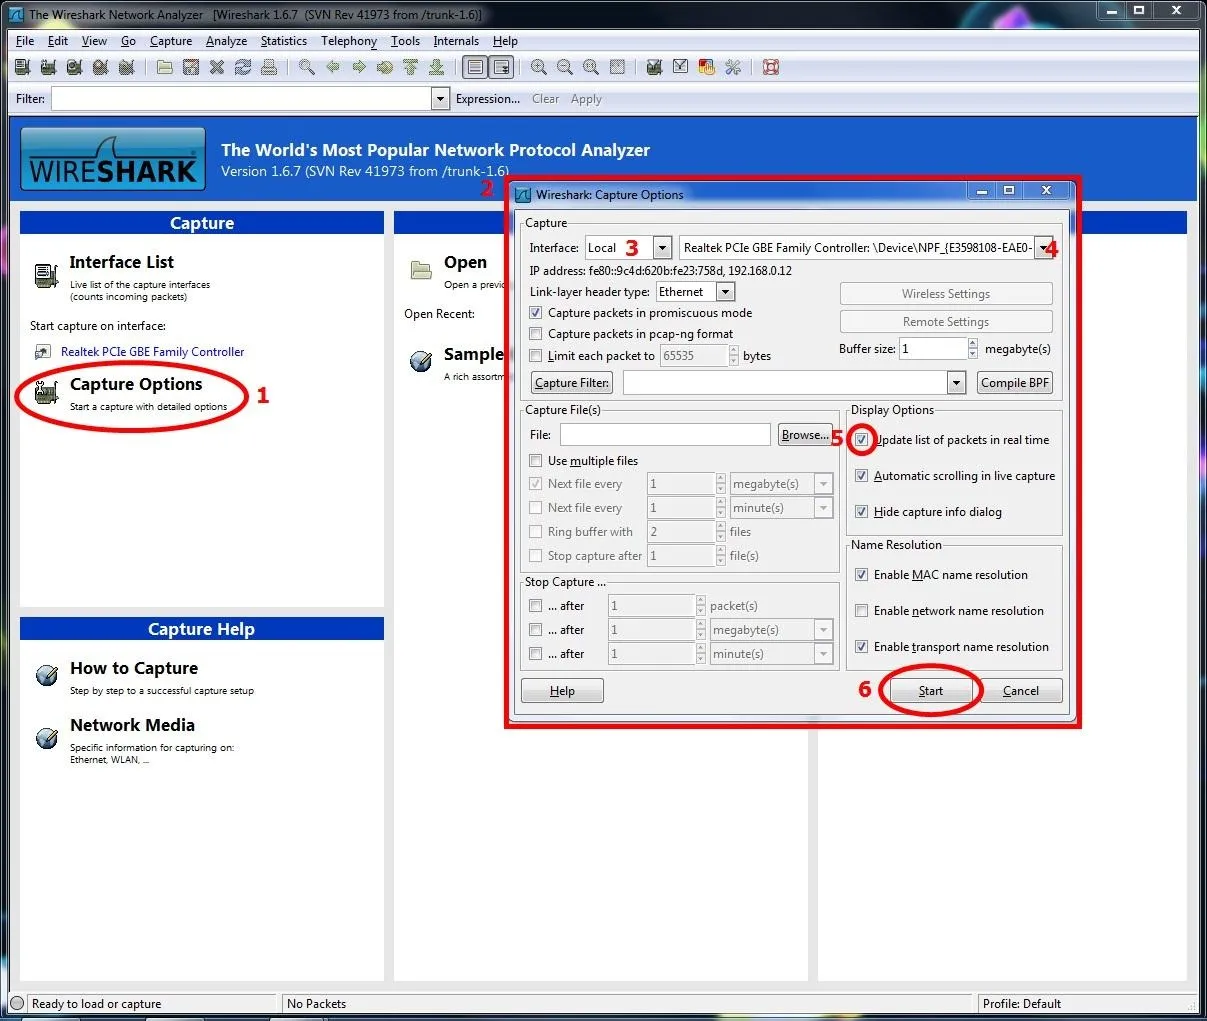Toggle Capture packets in promiscuous mode checkbox
1207x1021 pixels.
pyautogui.click(x=536, y=313)
